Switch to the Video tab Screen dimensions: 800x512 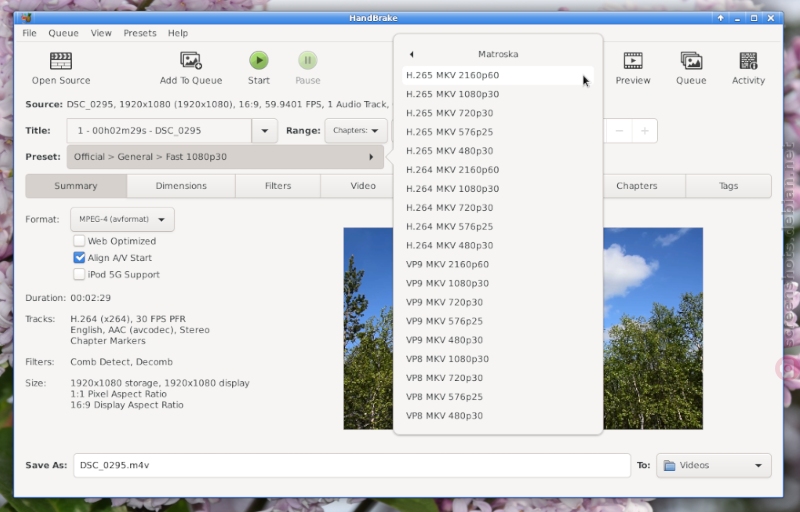[363, 186]
